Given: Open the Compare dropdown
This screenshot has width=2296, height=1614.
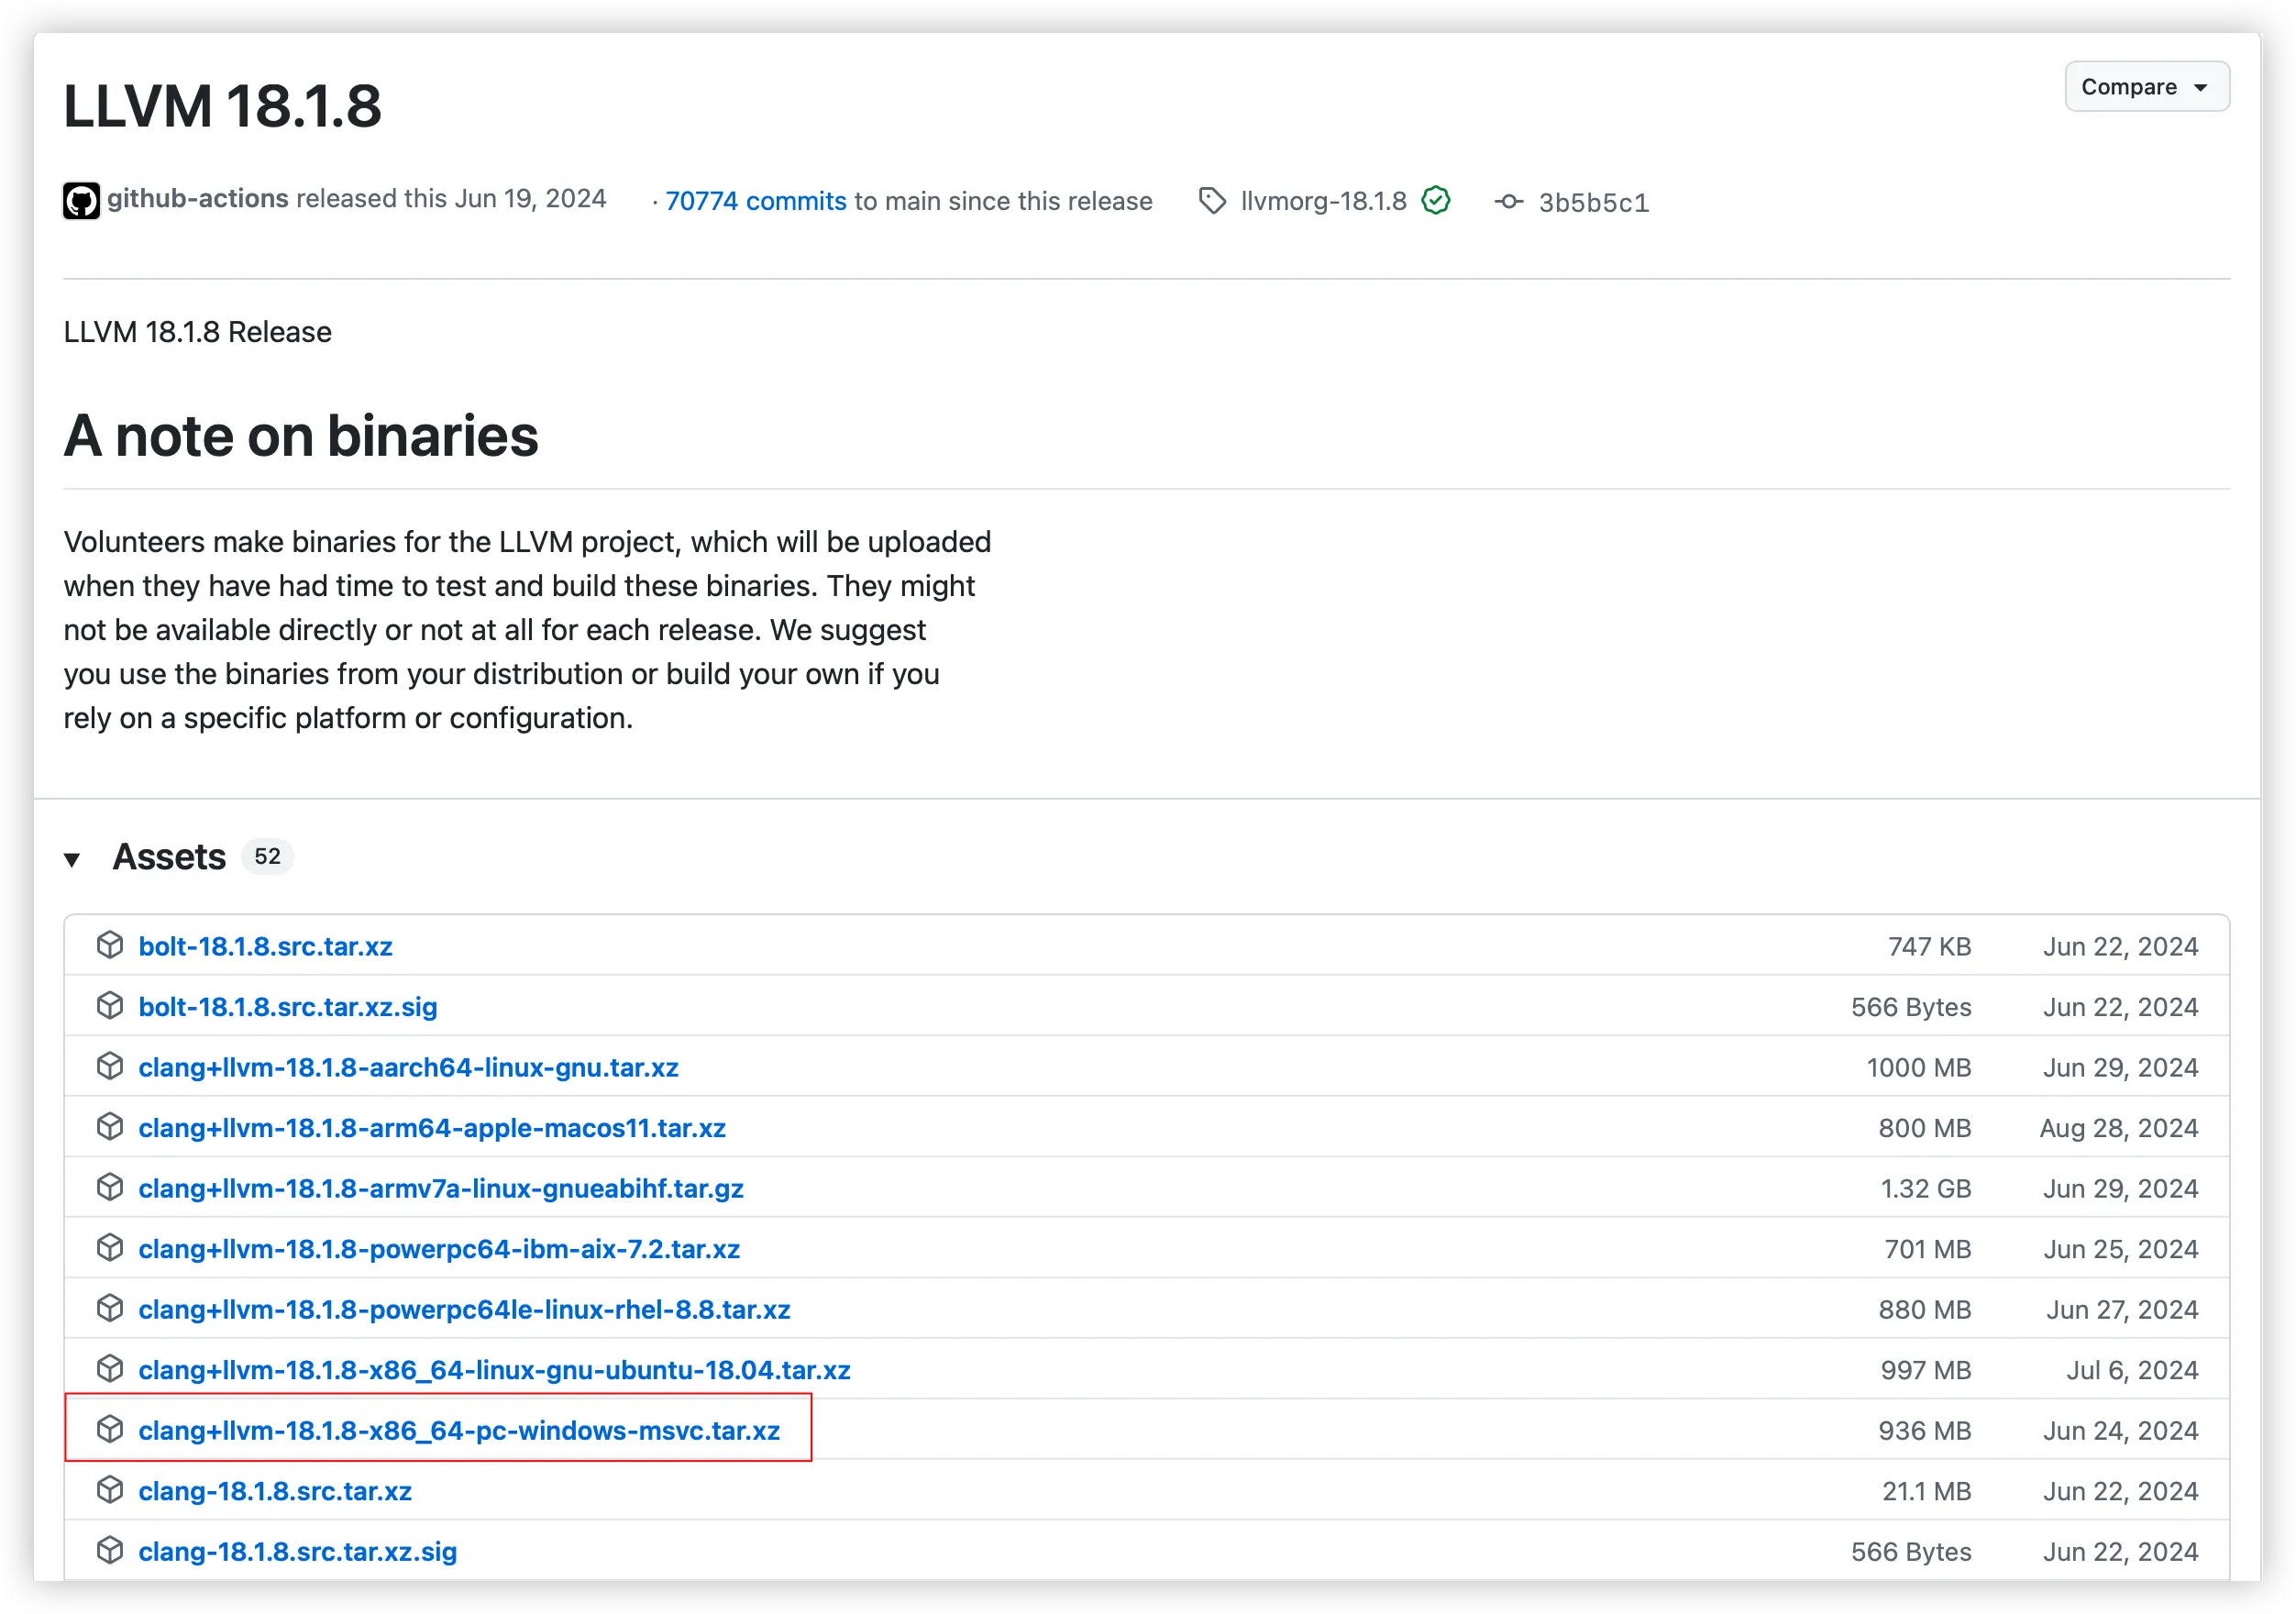Looking at the screenshot, I should 2146,87.
